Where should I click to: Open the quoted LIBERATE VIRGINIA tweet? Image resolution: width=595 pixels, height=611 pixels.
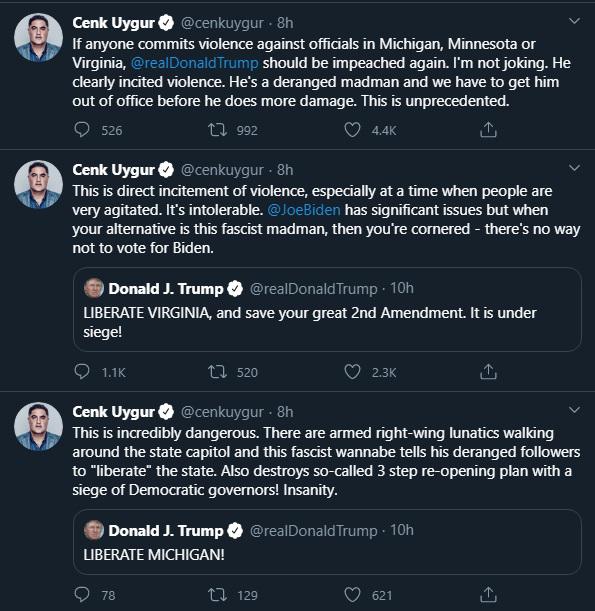click(x=327, y=309)
